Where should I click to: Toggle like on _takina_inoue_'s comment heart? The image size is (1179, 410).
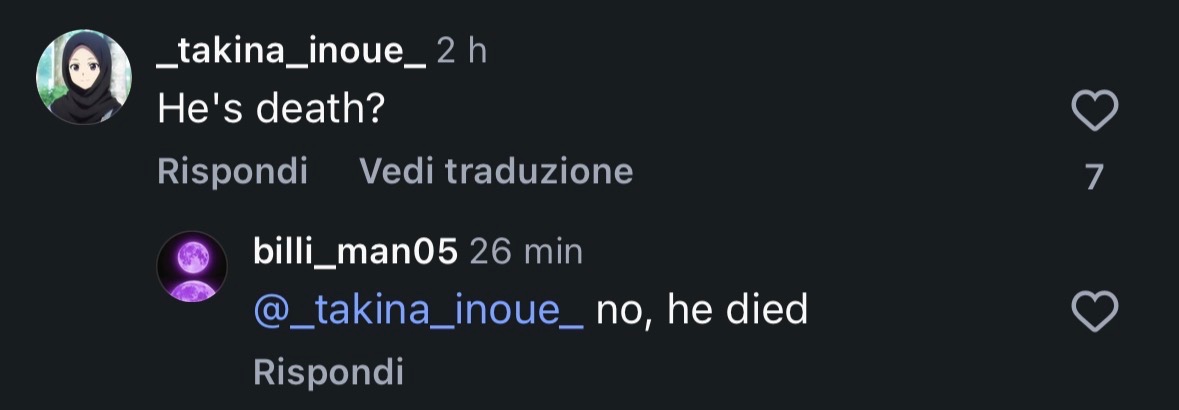click(x=1094, y=111)
